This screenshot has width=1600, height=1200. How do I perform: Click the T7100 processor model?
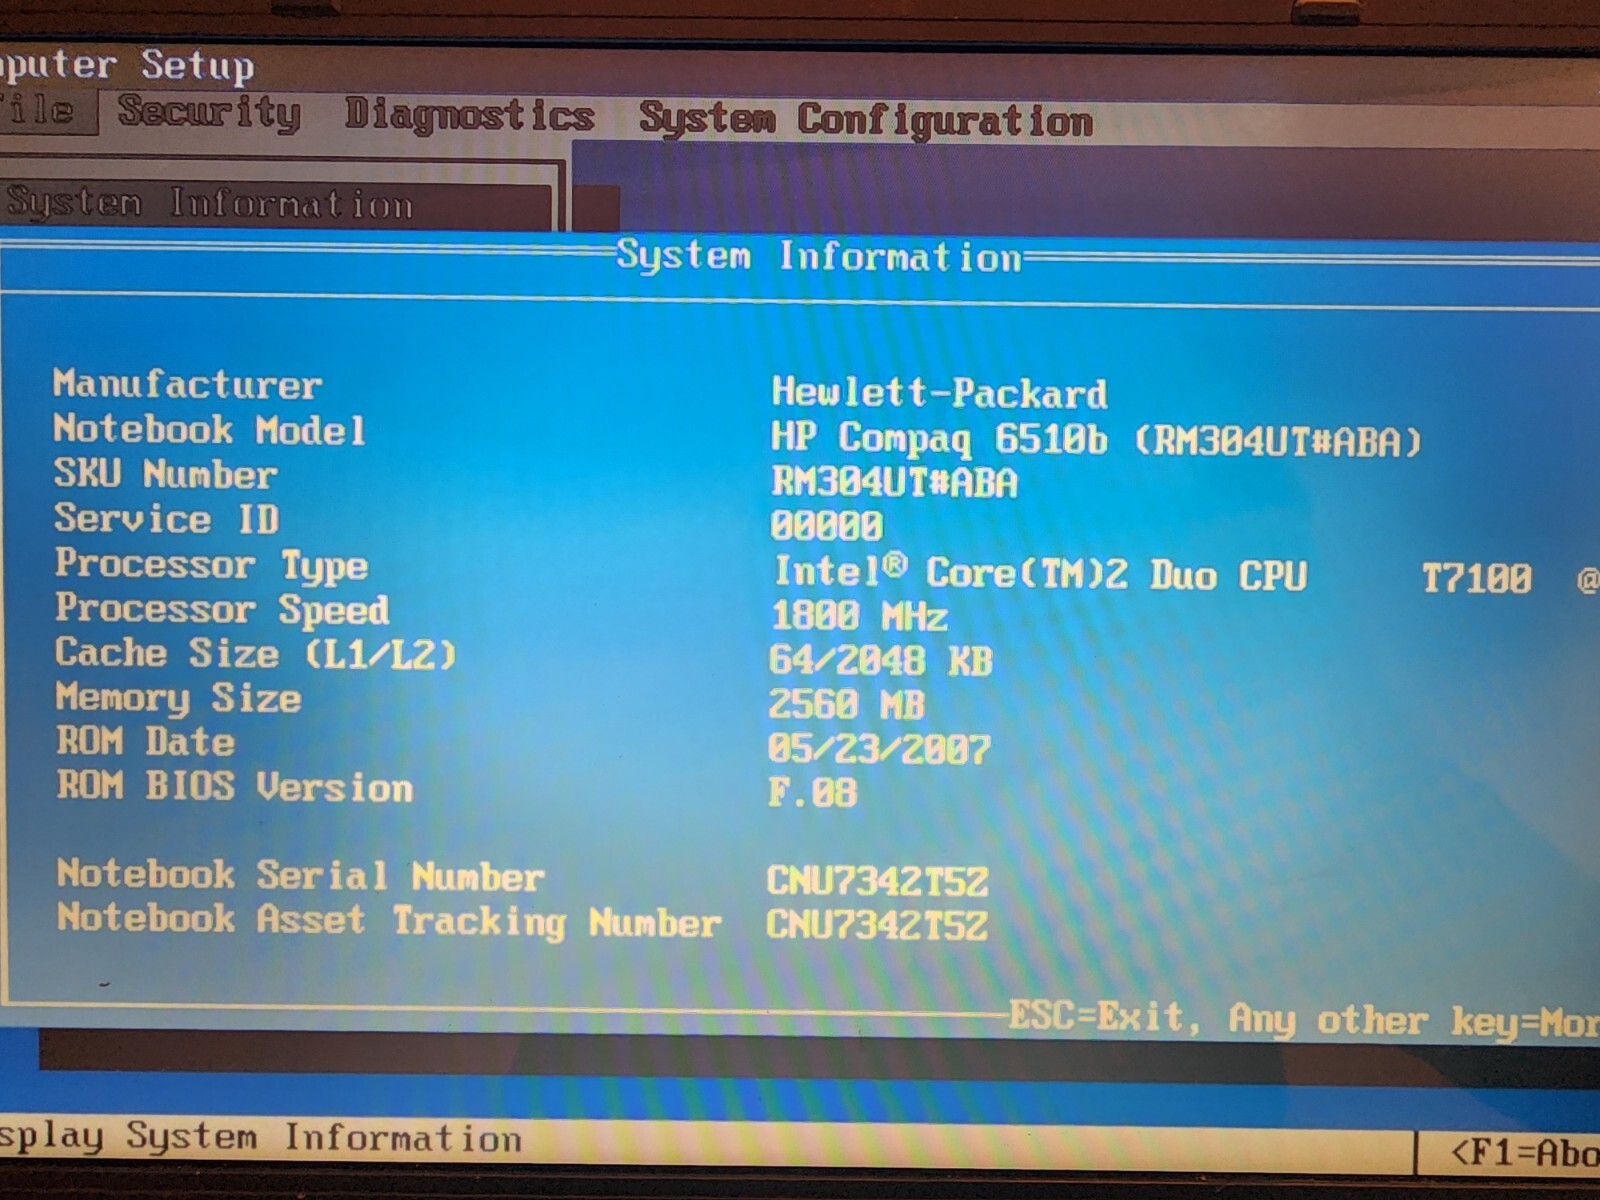[1476, 577]
